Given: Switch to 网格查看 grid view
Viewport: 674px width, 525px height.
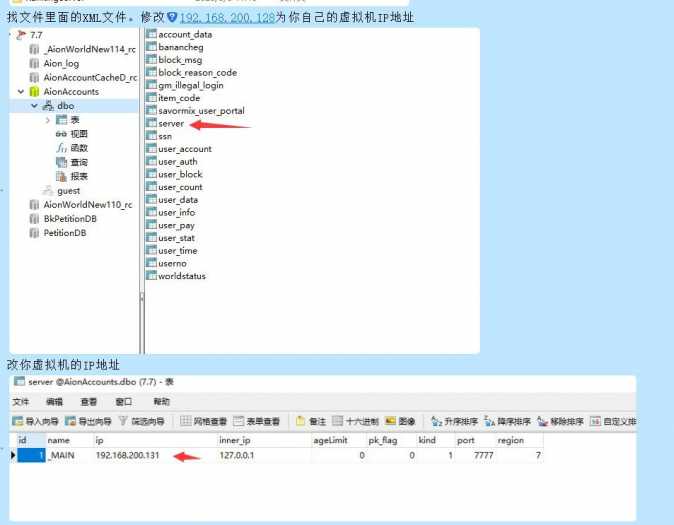Looking at the screenshot, I should [204, 421].
